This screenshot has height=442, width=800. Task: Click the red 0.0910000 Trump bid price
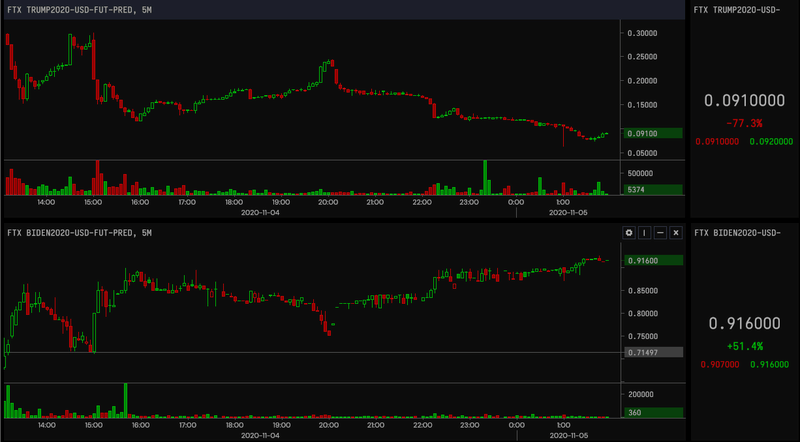[717, 141]
